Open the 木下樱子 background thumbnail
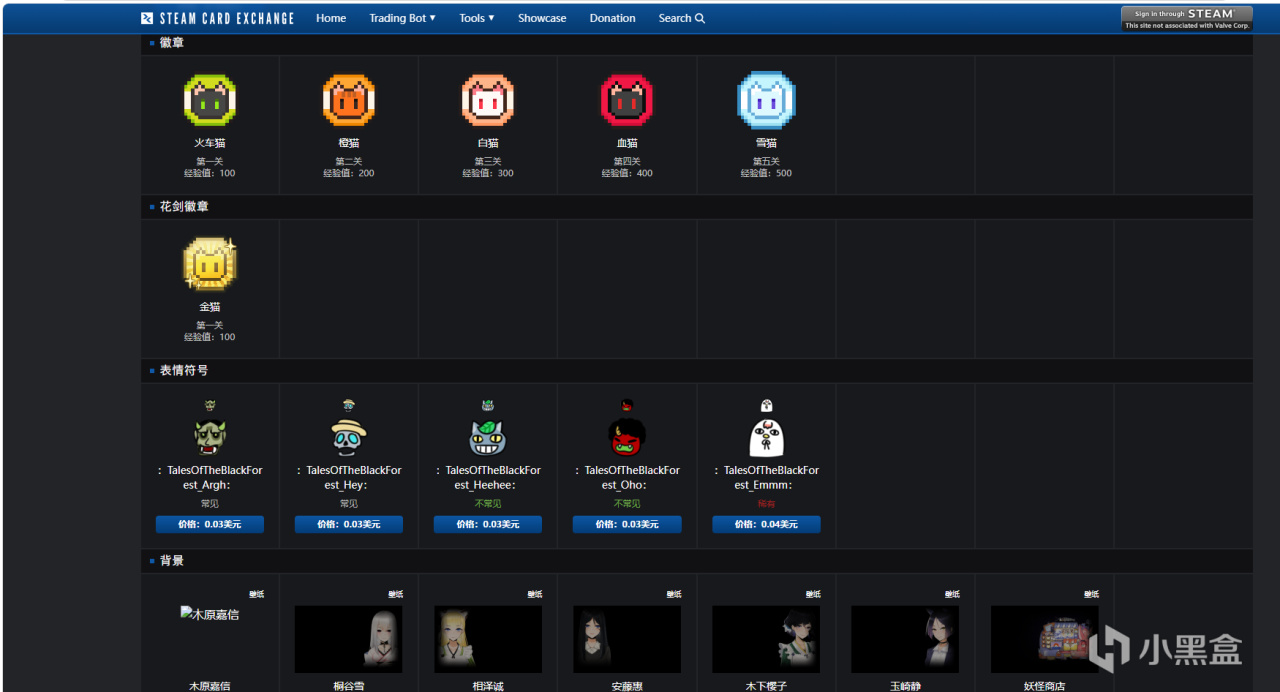 (x=766, y=639)
